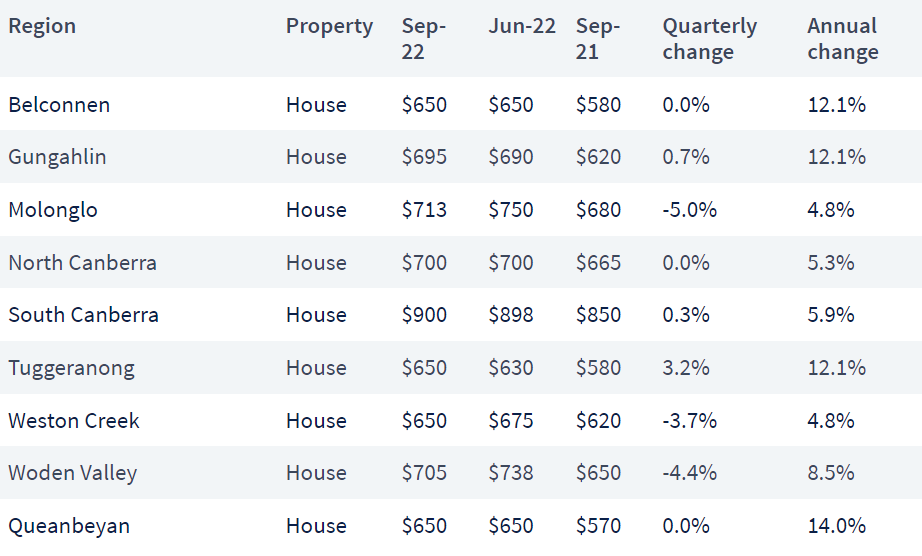922x556 pixels.
Task: Select Woden Valley's $738 Jun-22 value
Action: [x=510, y=473]
